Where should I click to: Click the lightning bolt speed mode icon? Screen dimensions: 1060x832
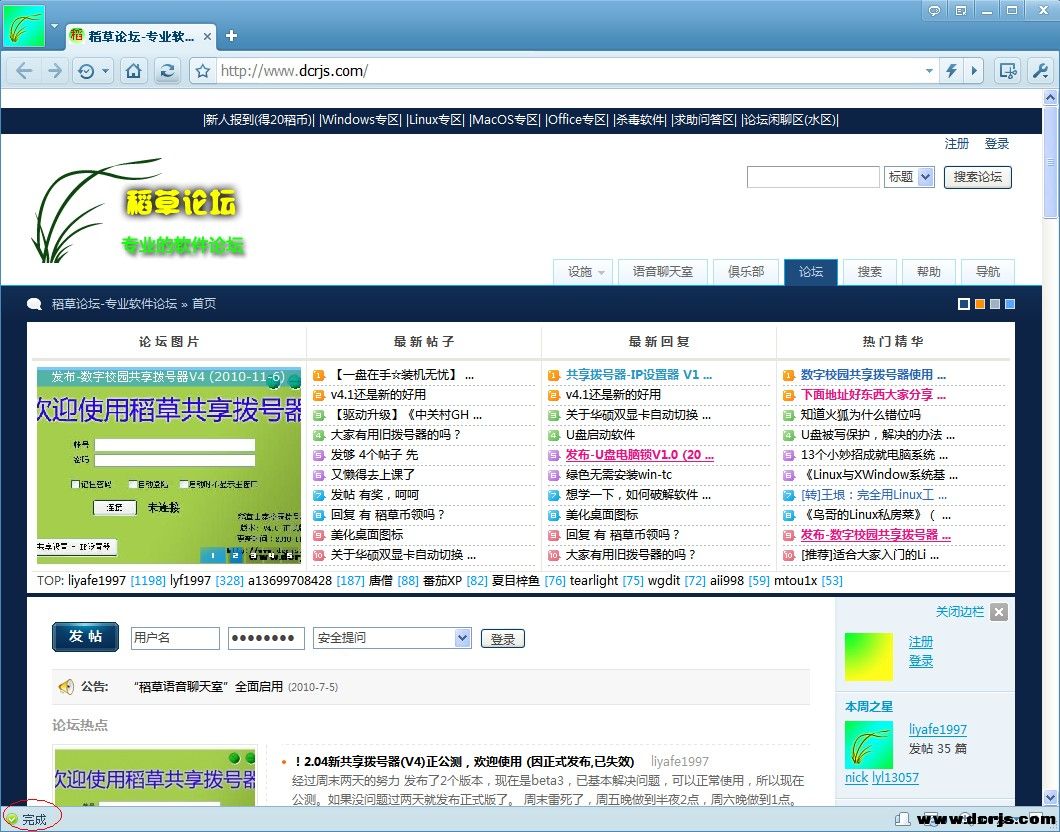951,71
